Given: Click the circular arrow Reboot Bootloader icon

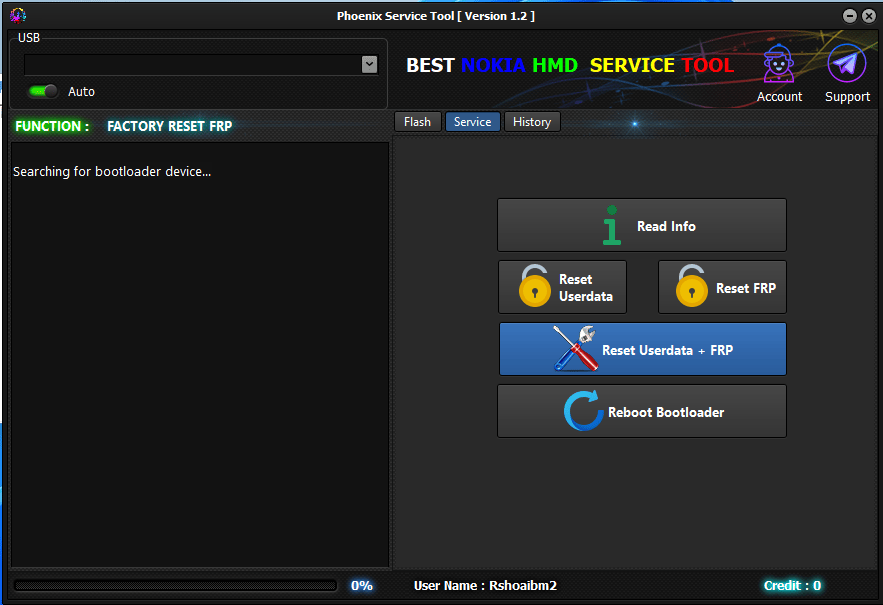Looking at the screenshot, I should [x=584, y=410].
